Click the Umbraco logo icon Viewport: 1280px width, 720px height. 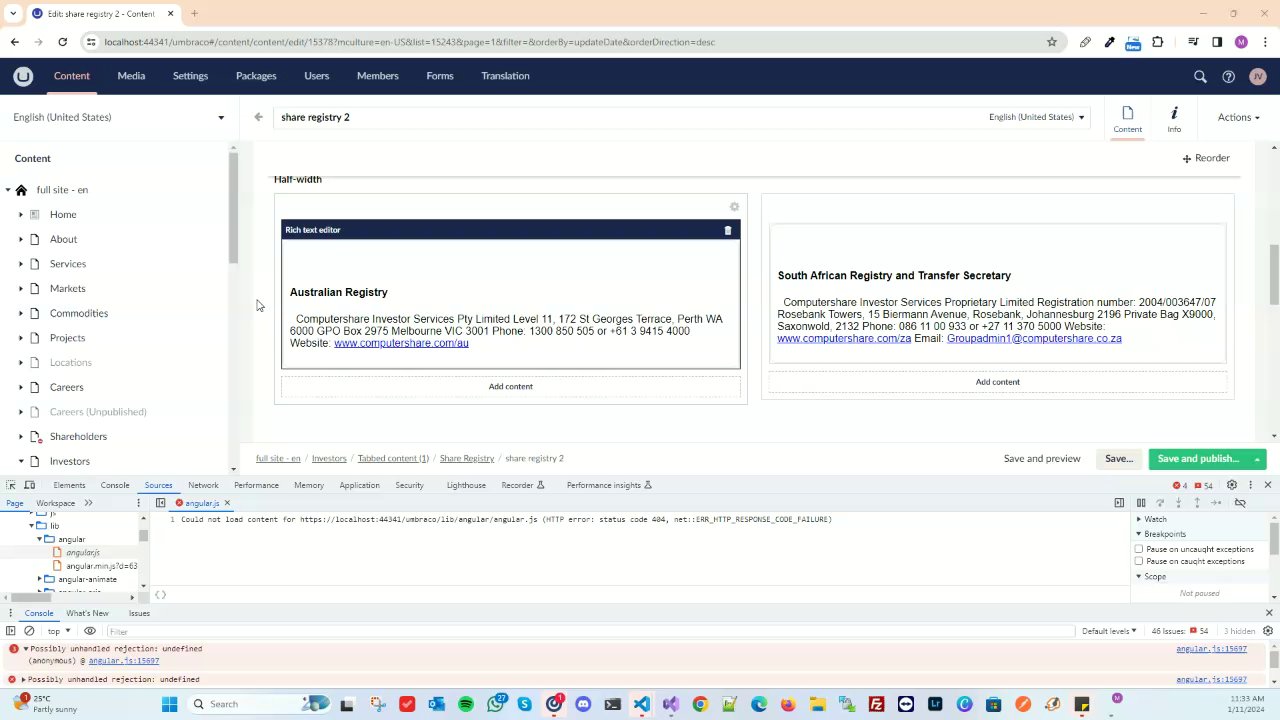(x=23, y=76)
